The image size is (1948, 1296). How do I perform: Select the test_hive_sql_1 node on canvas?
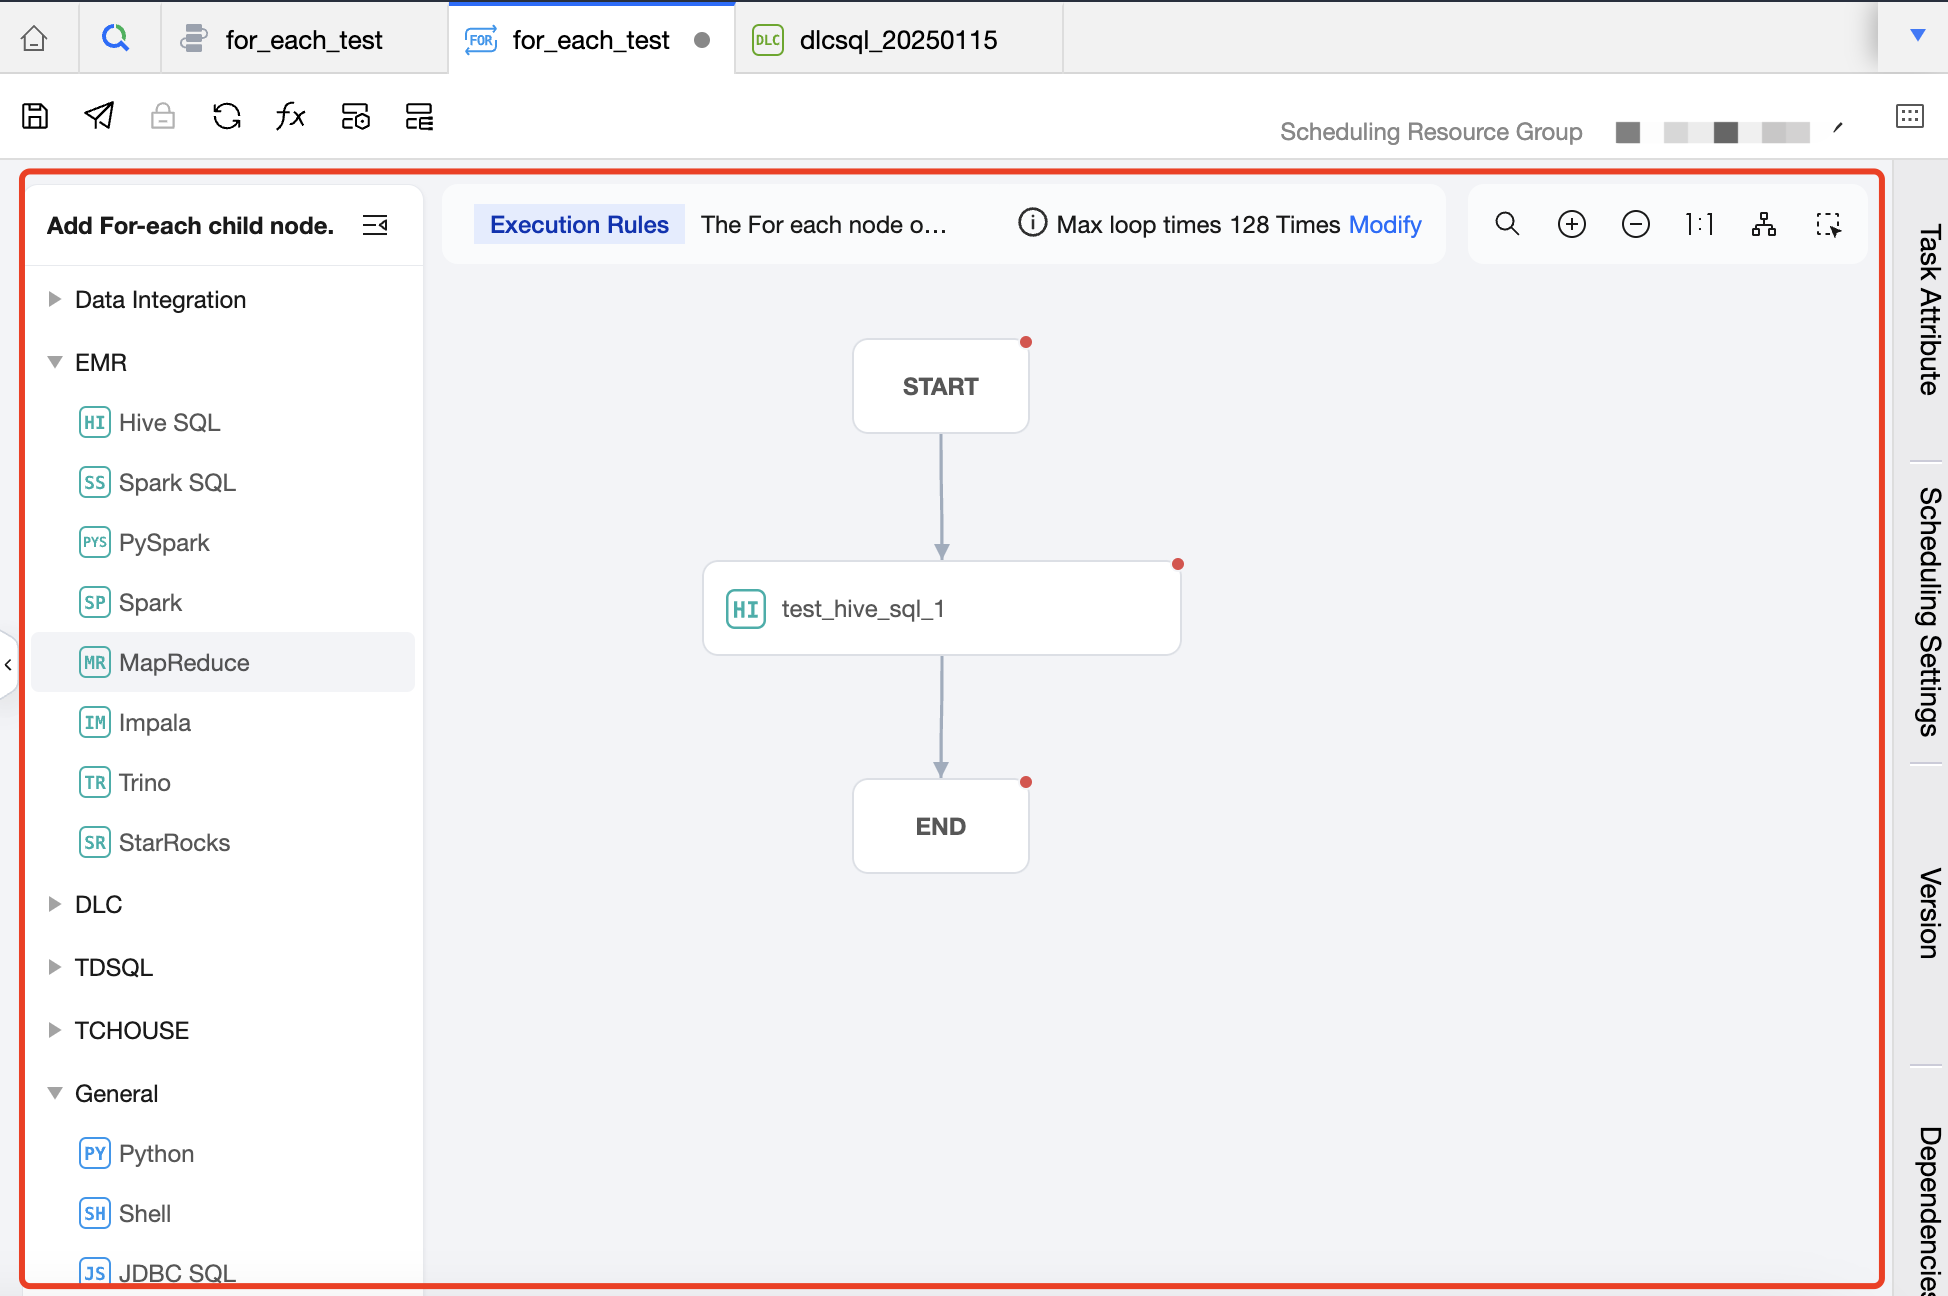pos(941,609)
